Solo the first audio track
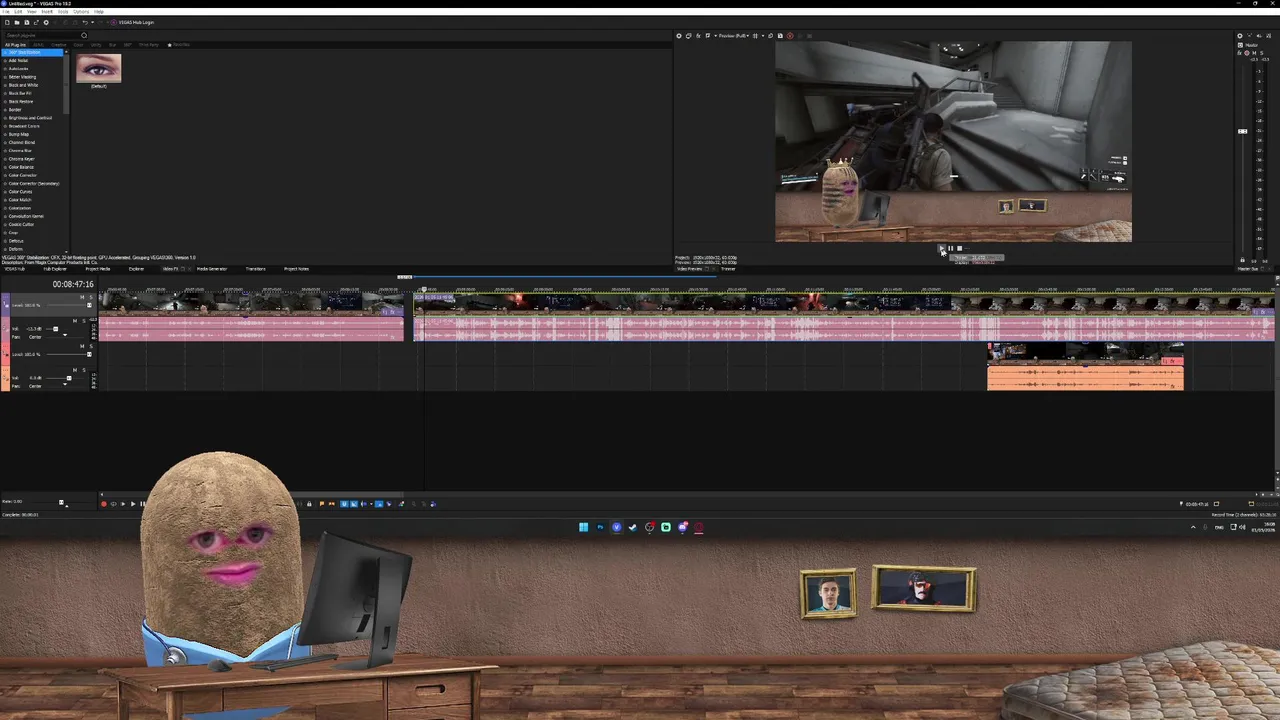The width and height of the screenshot is (1280, 720). pyautogui.click(x=84, y=321)
